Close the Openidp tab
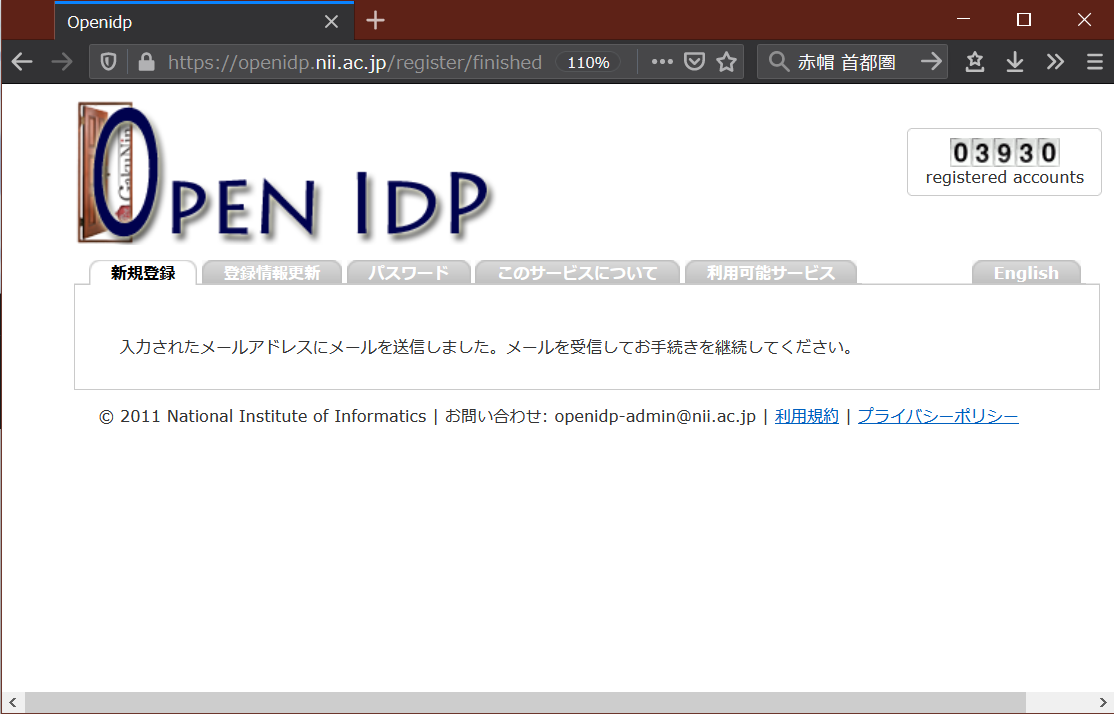The height and width of the screenshot is (714, 1114). point(331,22)
